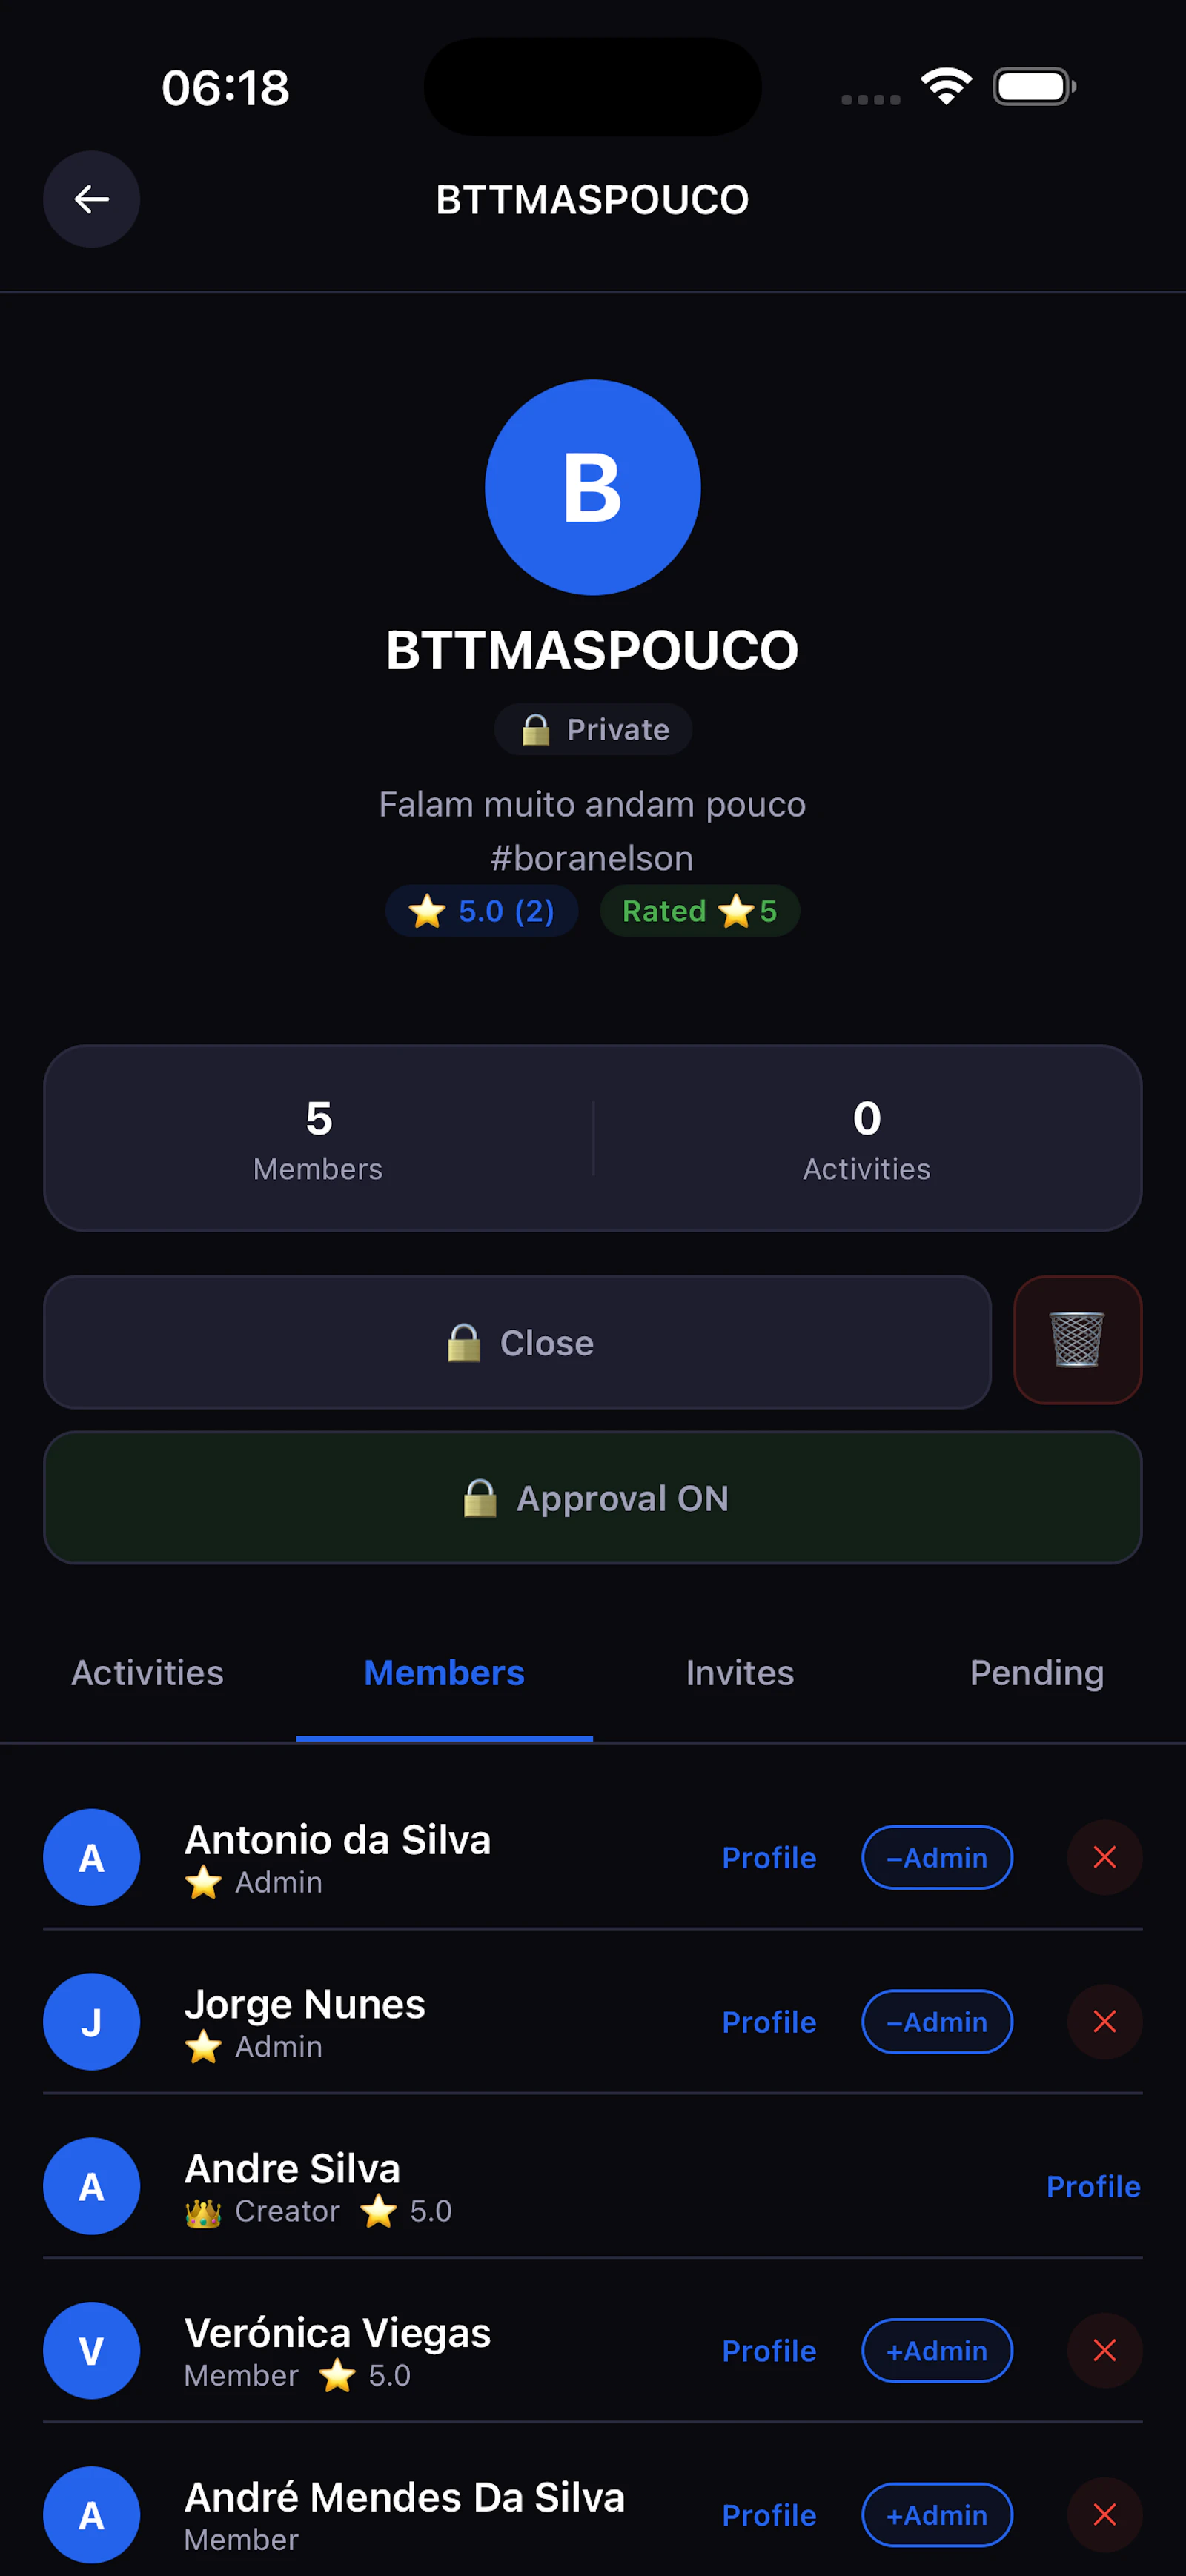Go back using the arrow button
The image size is (1186, 2576).
[x=91, y=199]
